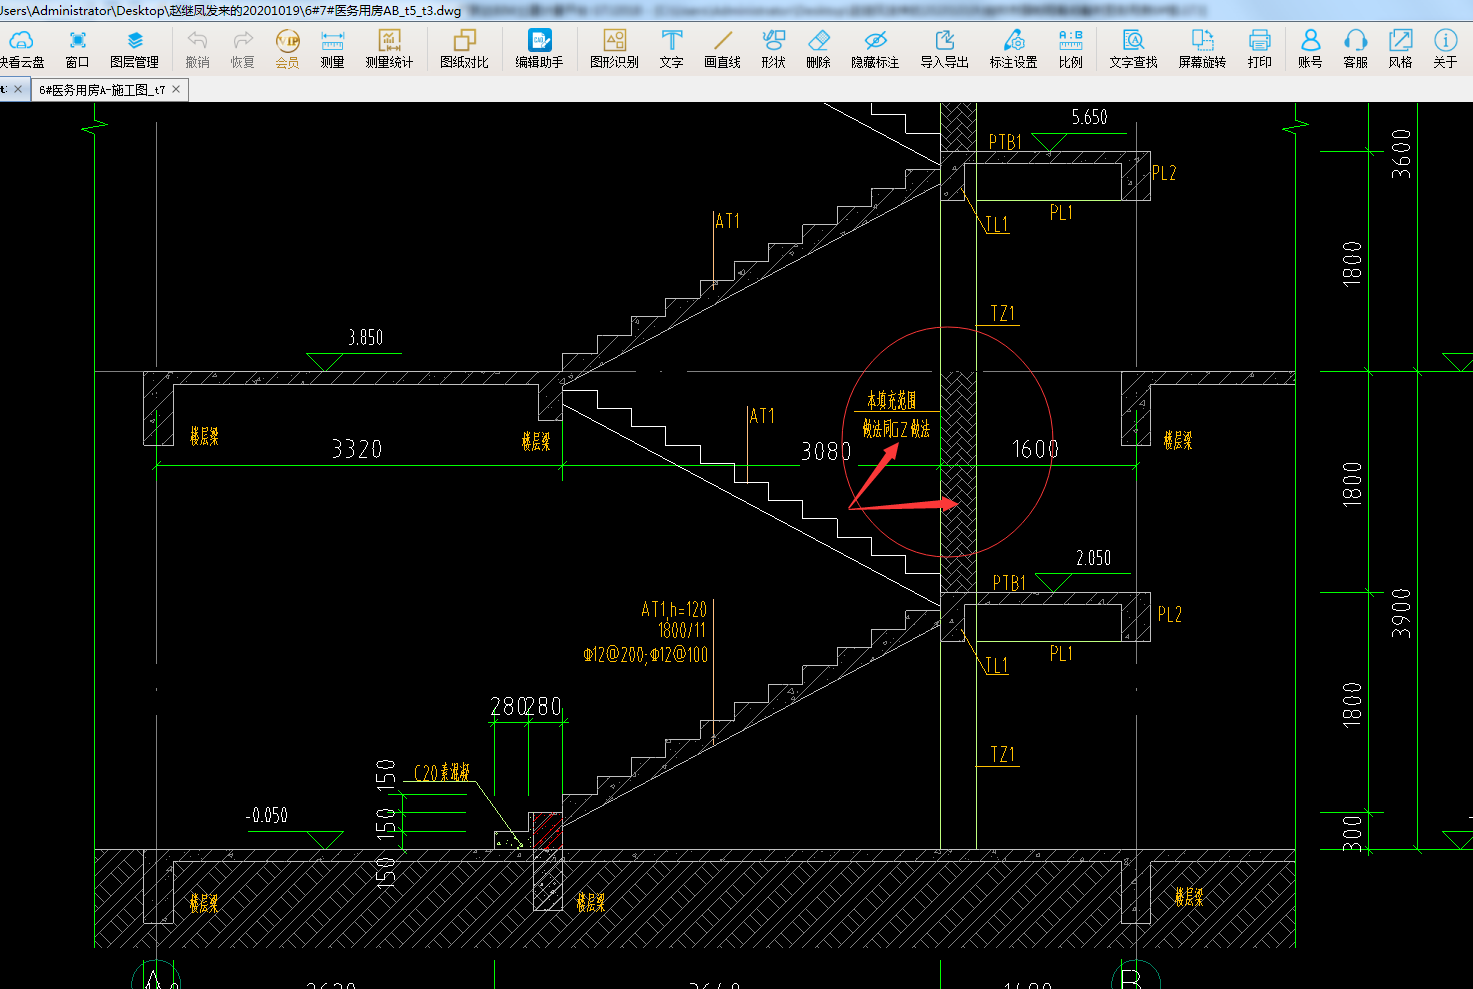Select the 测量 measure tool

(332, 48)
